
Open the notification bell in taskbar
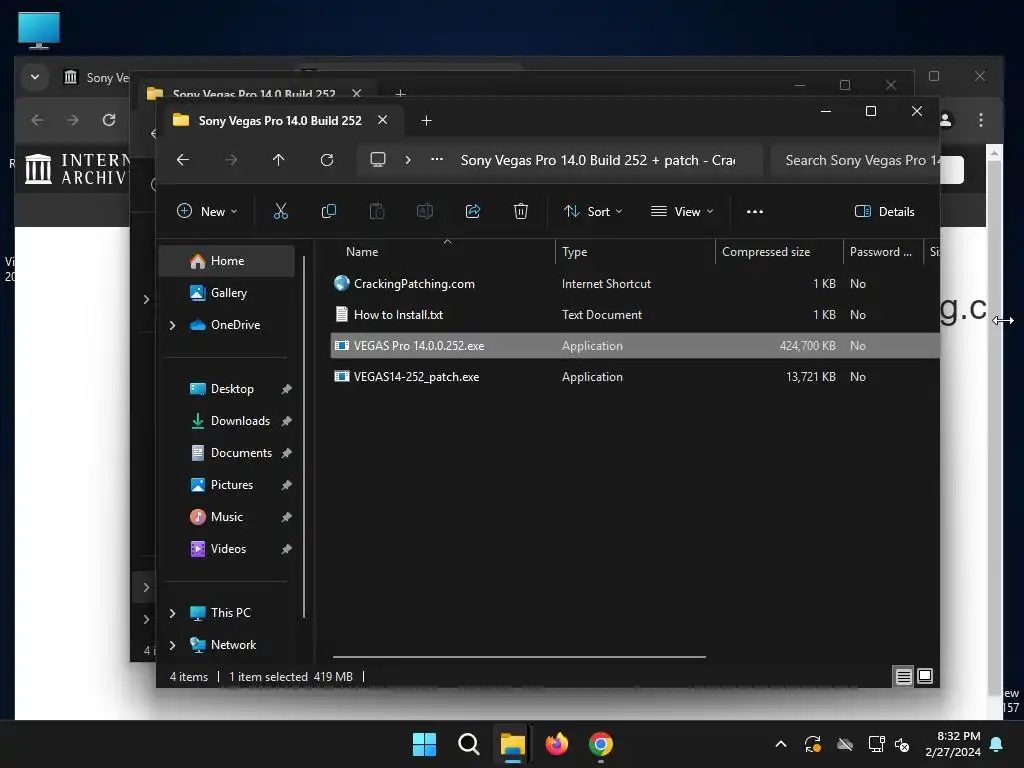coord(997,744)
